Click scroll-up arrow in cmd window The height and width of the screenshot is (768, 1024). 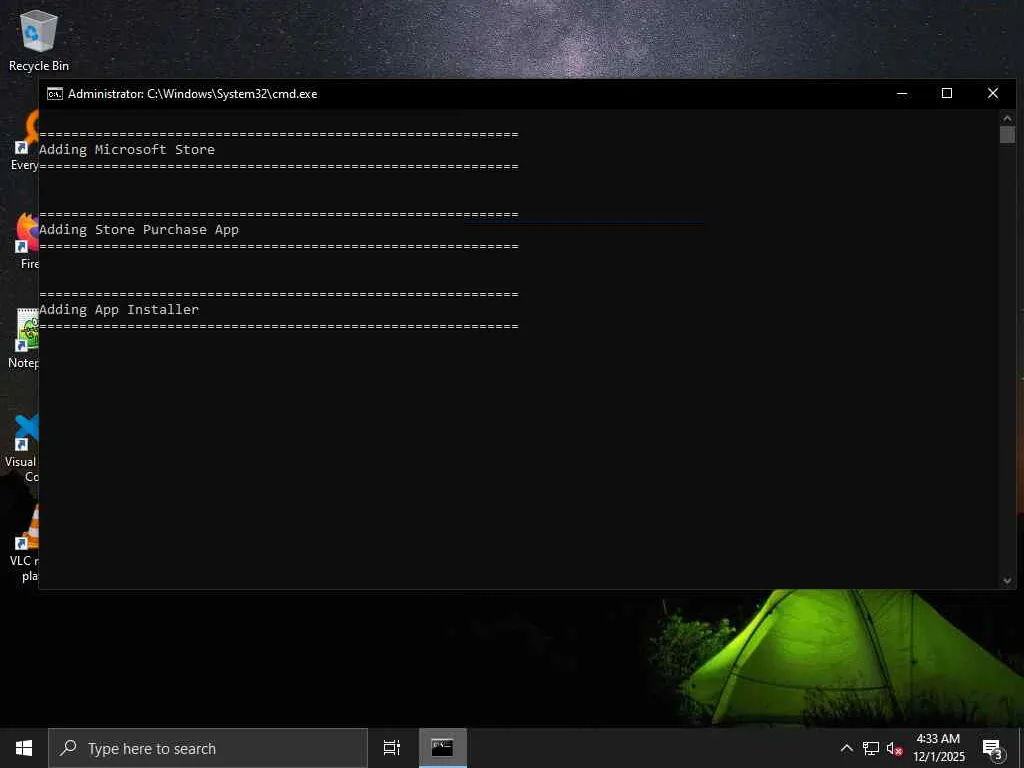pyautogui.click(x=1007, y=118)
